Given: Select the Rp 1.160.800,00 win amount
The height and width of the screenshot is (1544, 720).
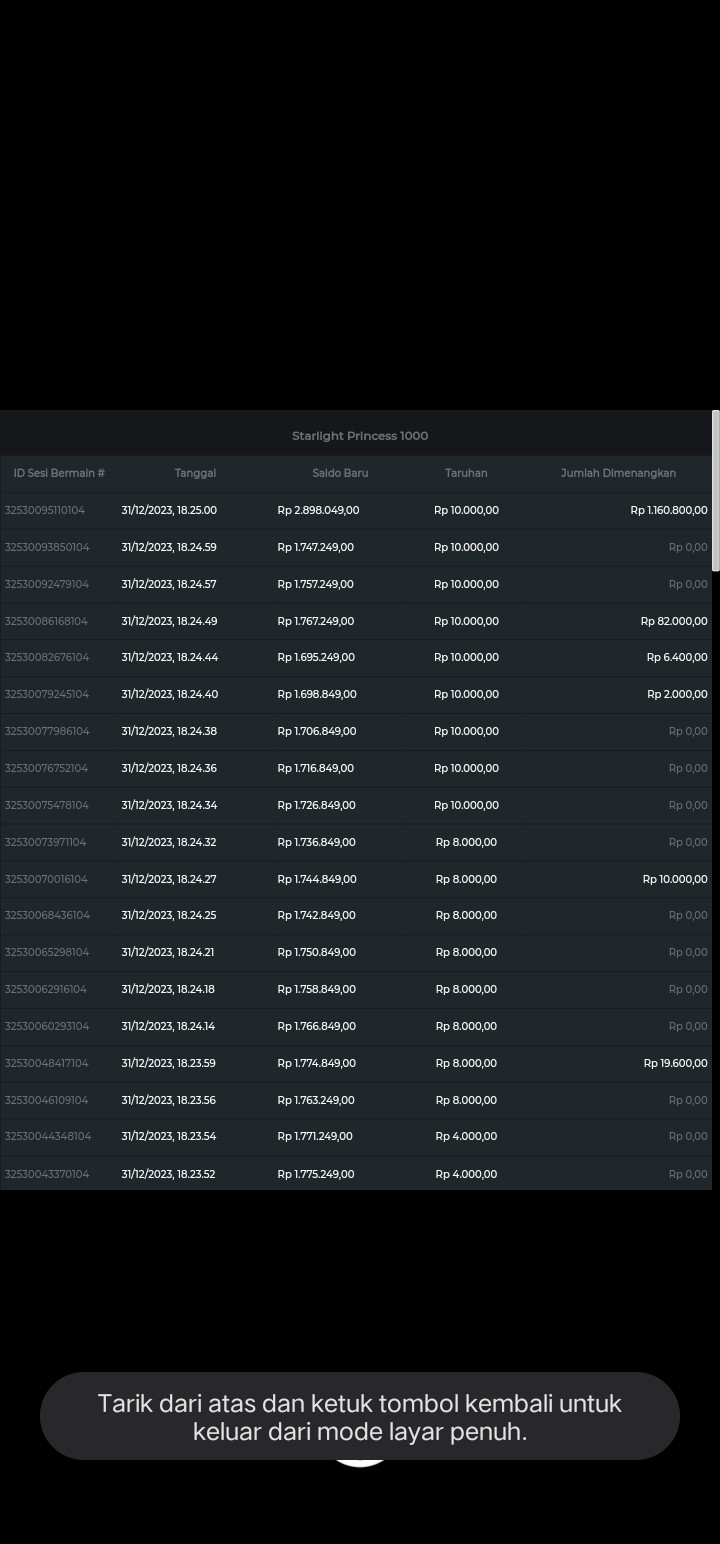Looking at the screenshot, I should point(668,510).
